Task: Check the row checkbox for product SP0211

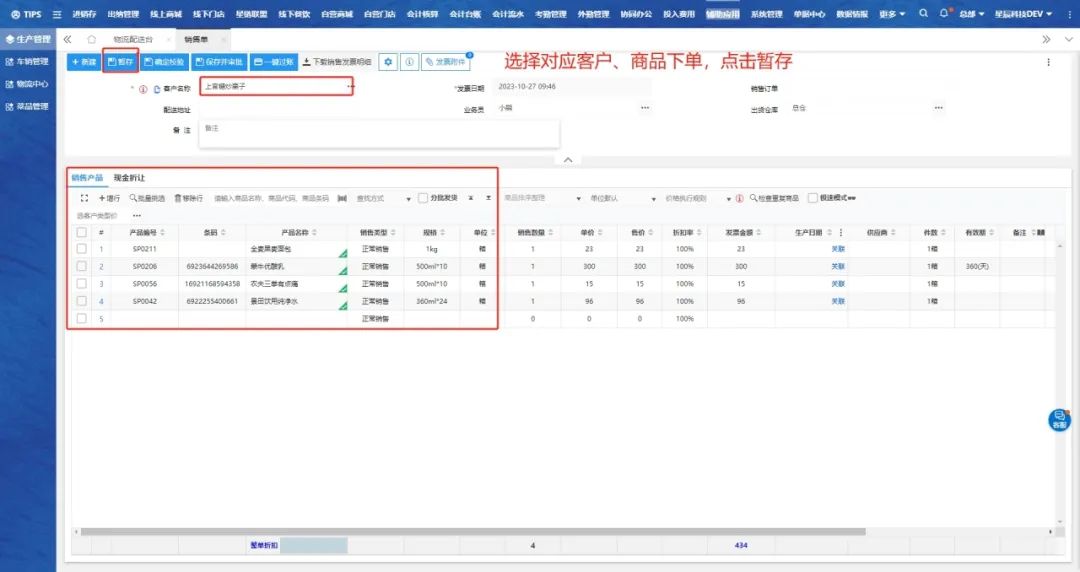Action: tap(82, 249)
